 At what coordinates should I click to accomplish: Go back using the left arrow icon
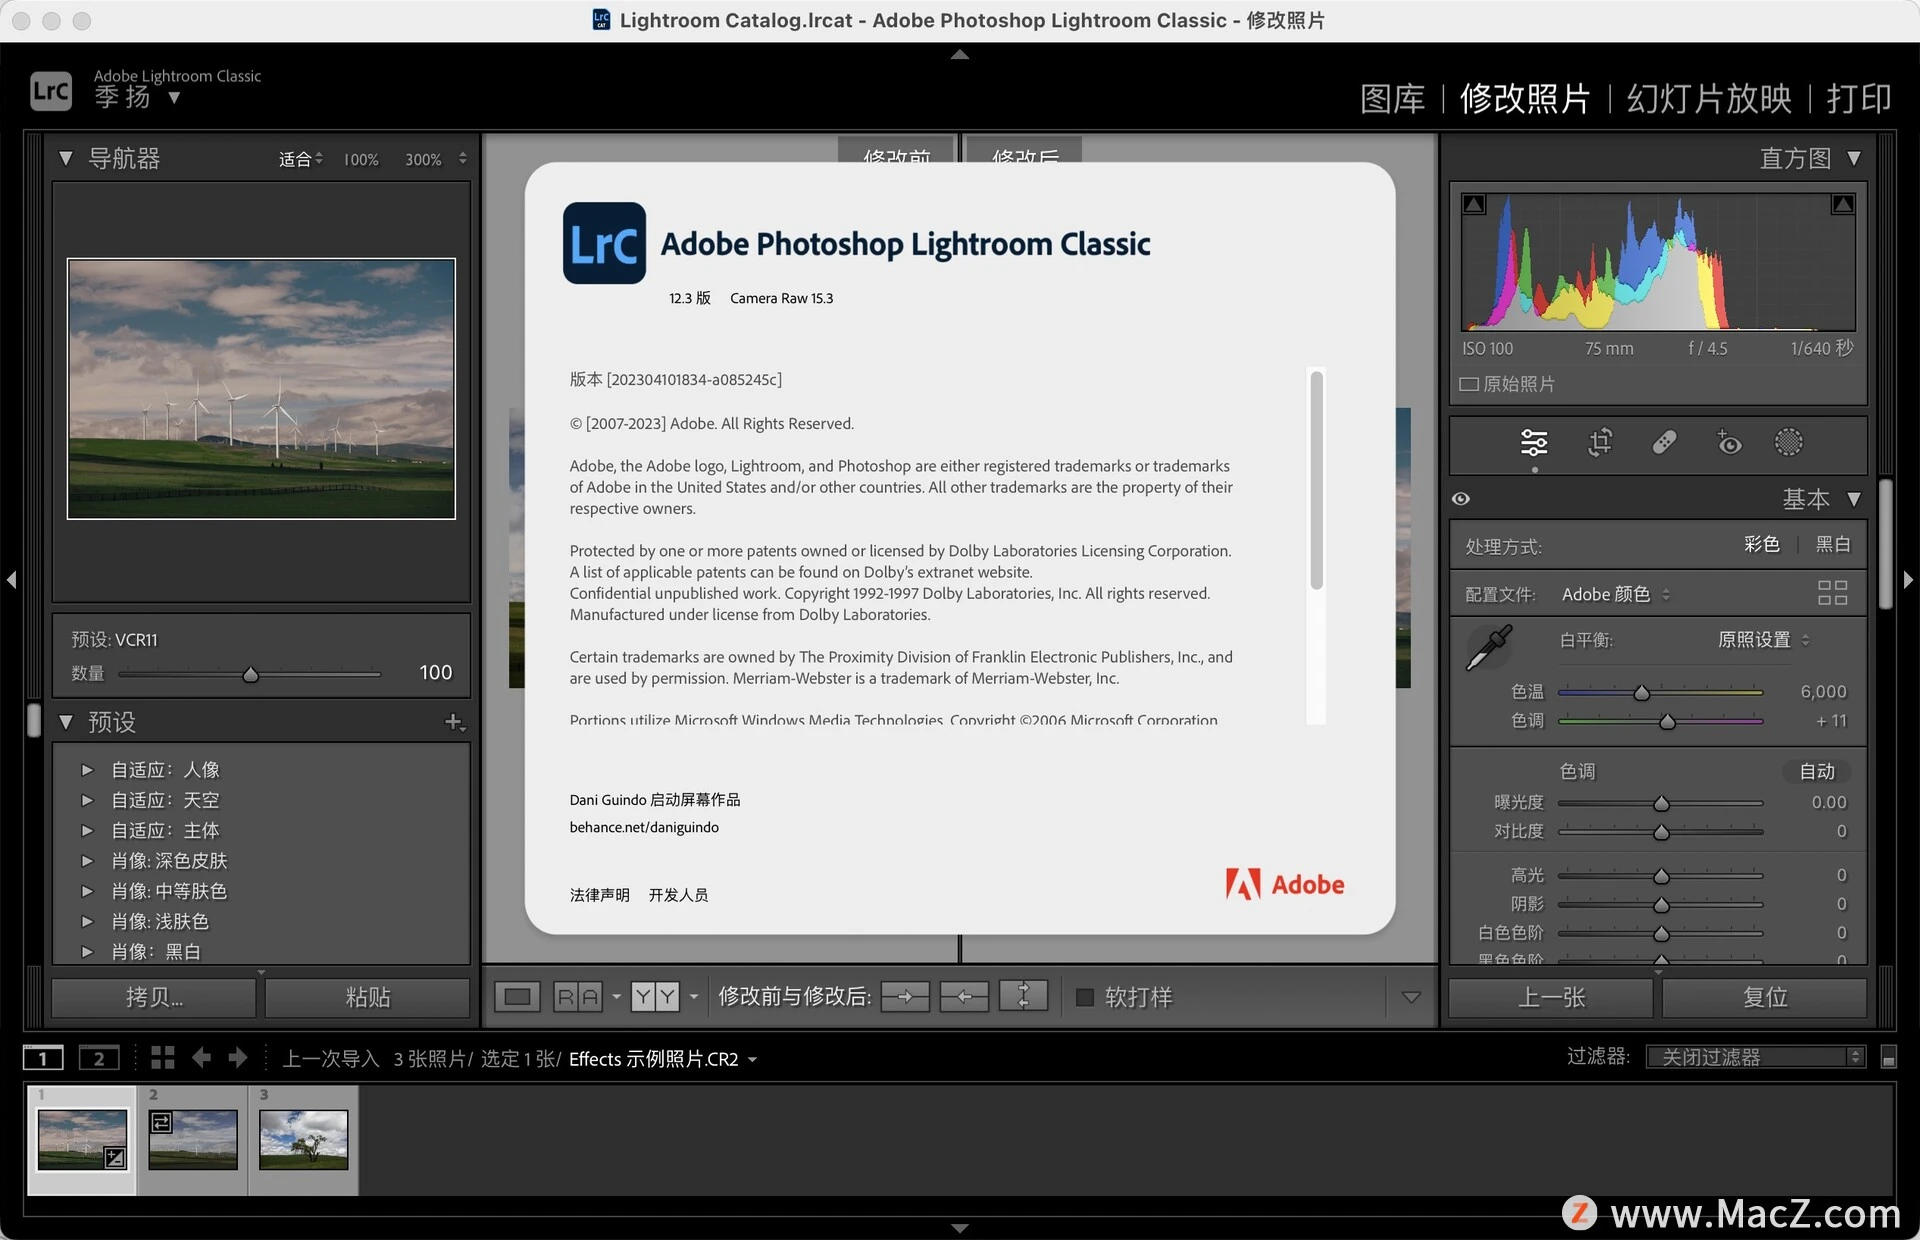201,1058
